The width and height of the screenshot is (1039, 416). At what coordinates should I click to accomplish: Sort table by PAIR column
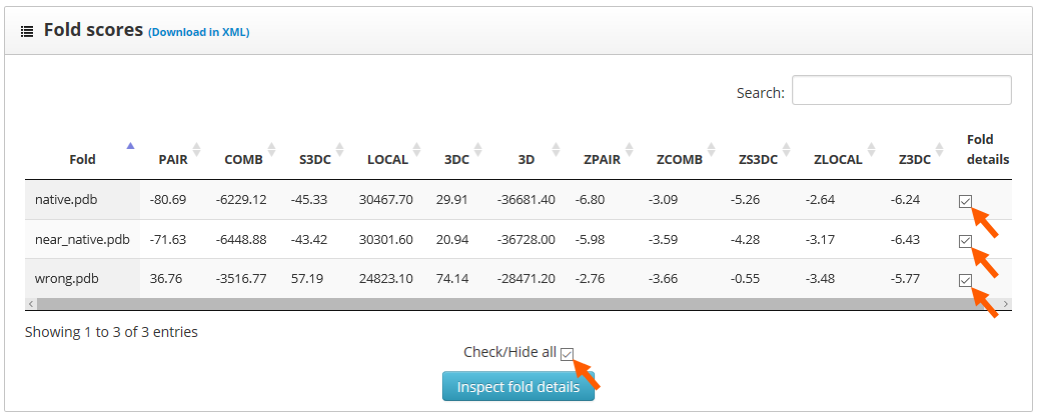[x=173, y=159]
